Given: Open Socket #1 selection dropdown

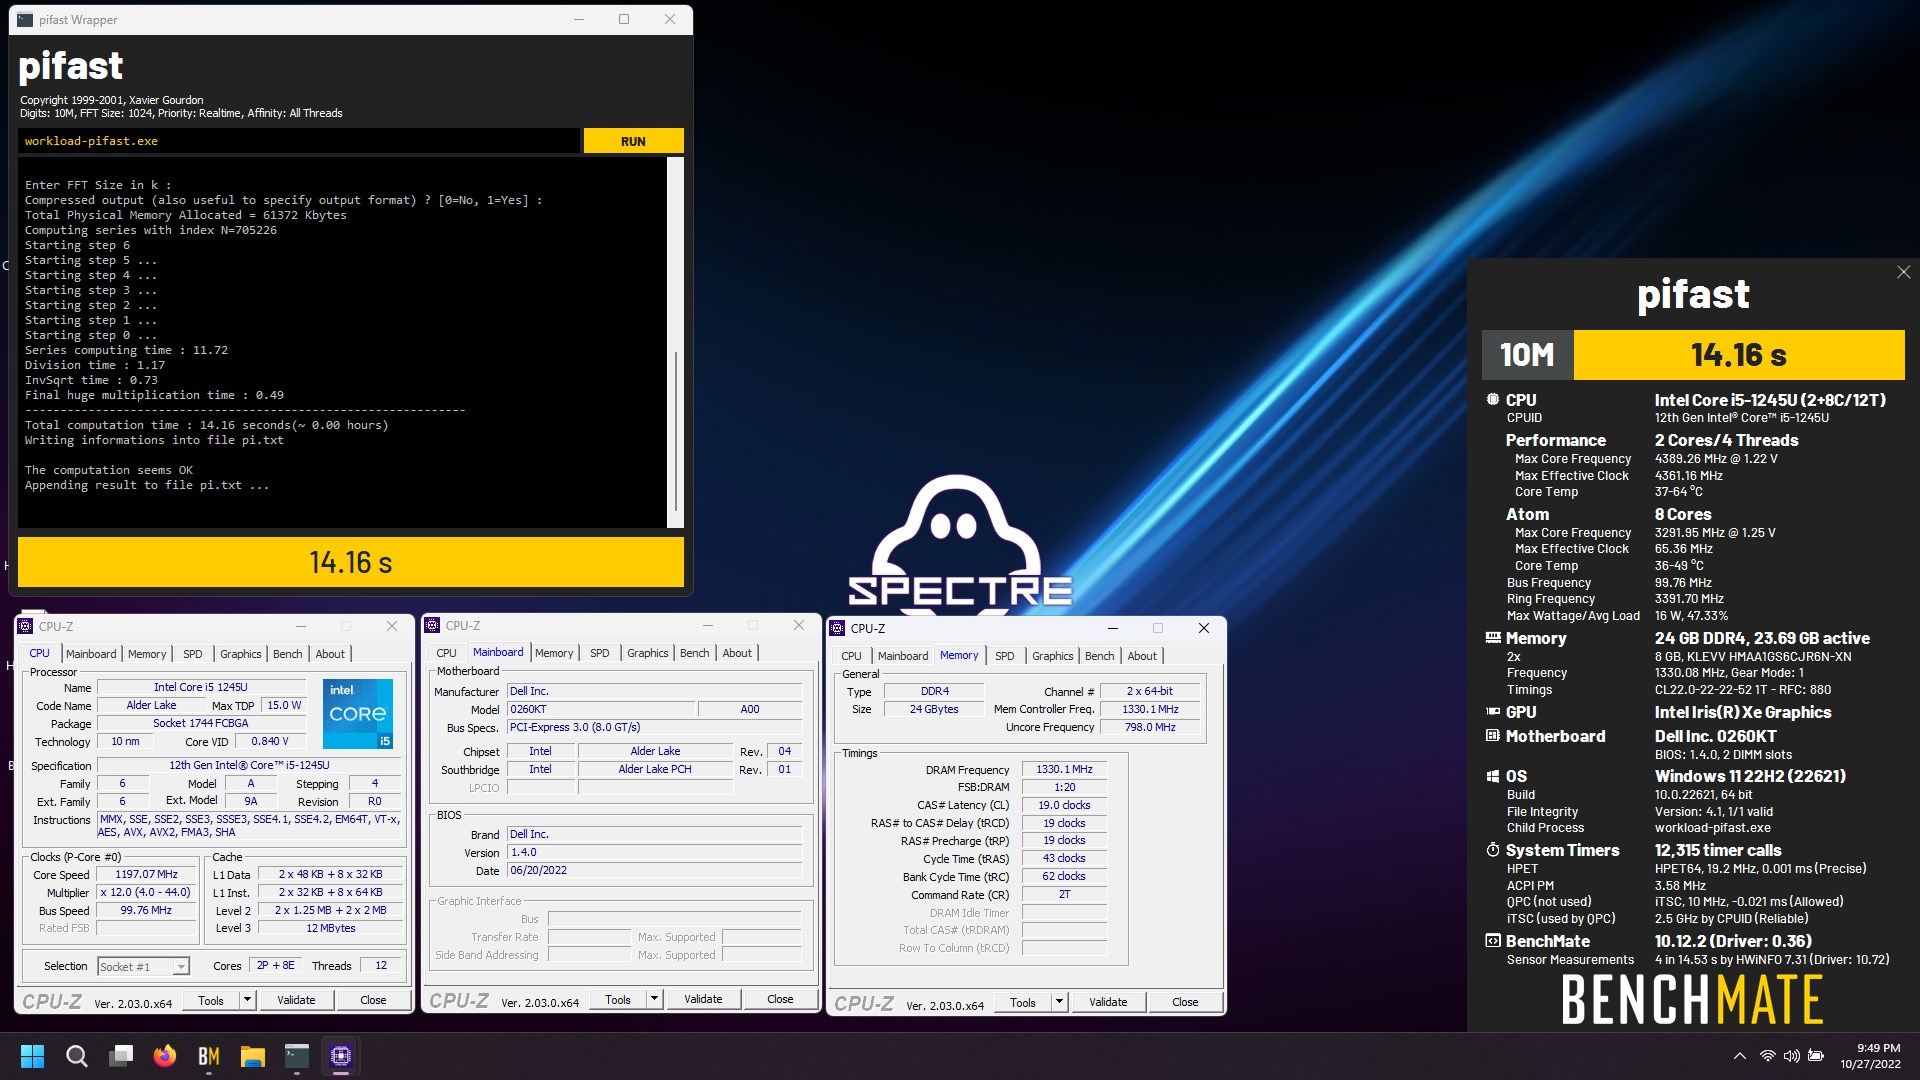Looking at the screenshot, I should (143, 966).
